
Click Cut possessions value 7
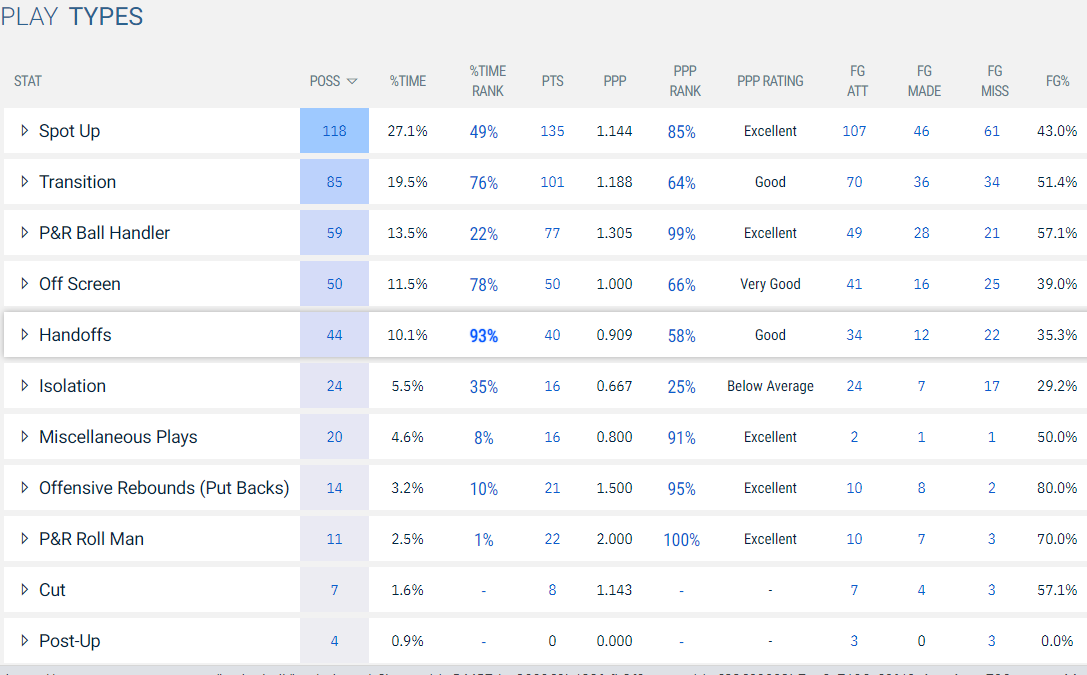point(334,590)
